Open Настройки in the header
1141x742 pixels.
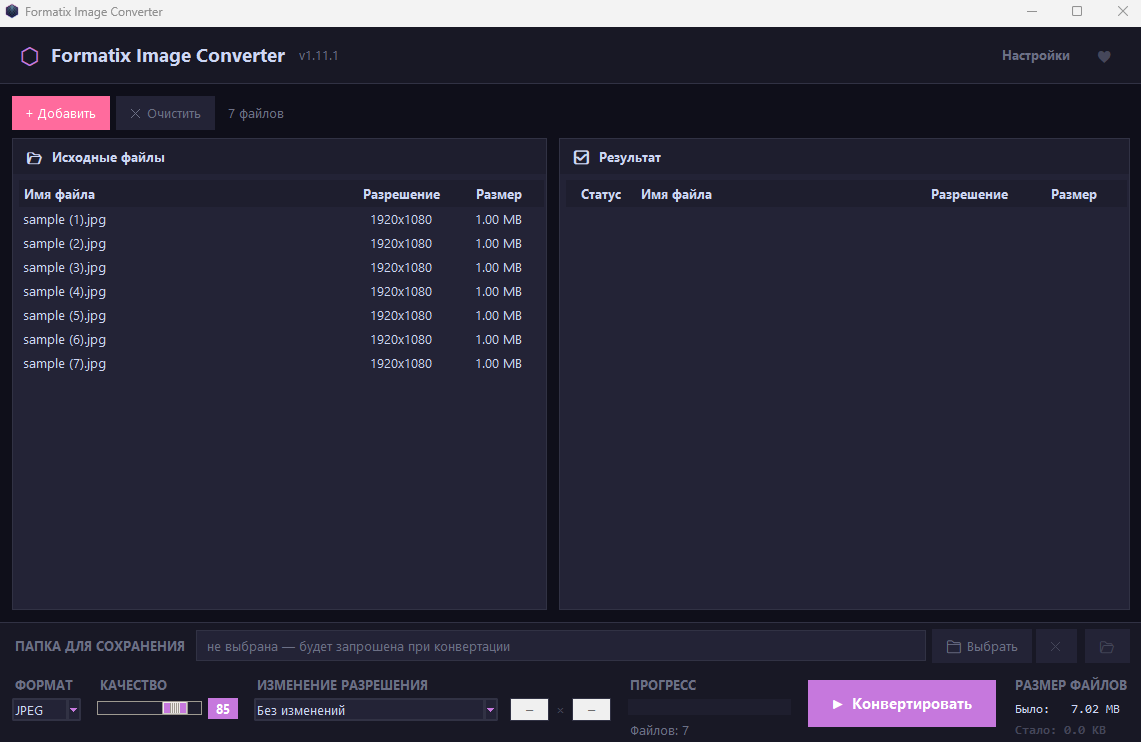coord(1035,55)
